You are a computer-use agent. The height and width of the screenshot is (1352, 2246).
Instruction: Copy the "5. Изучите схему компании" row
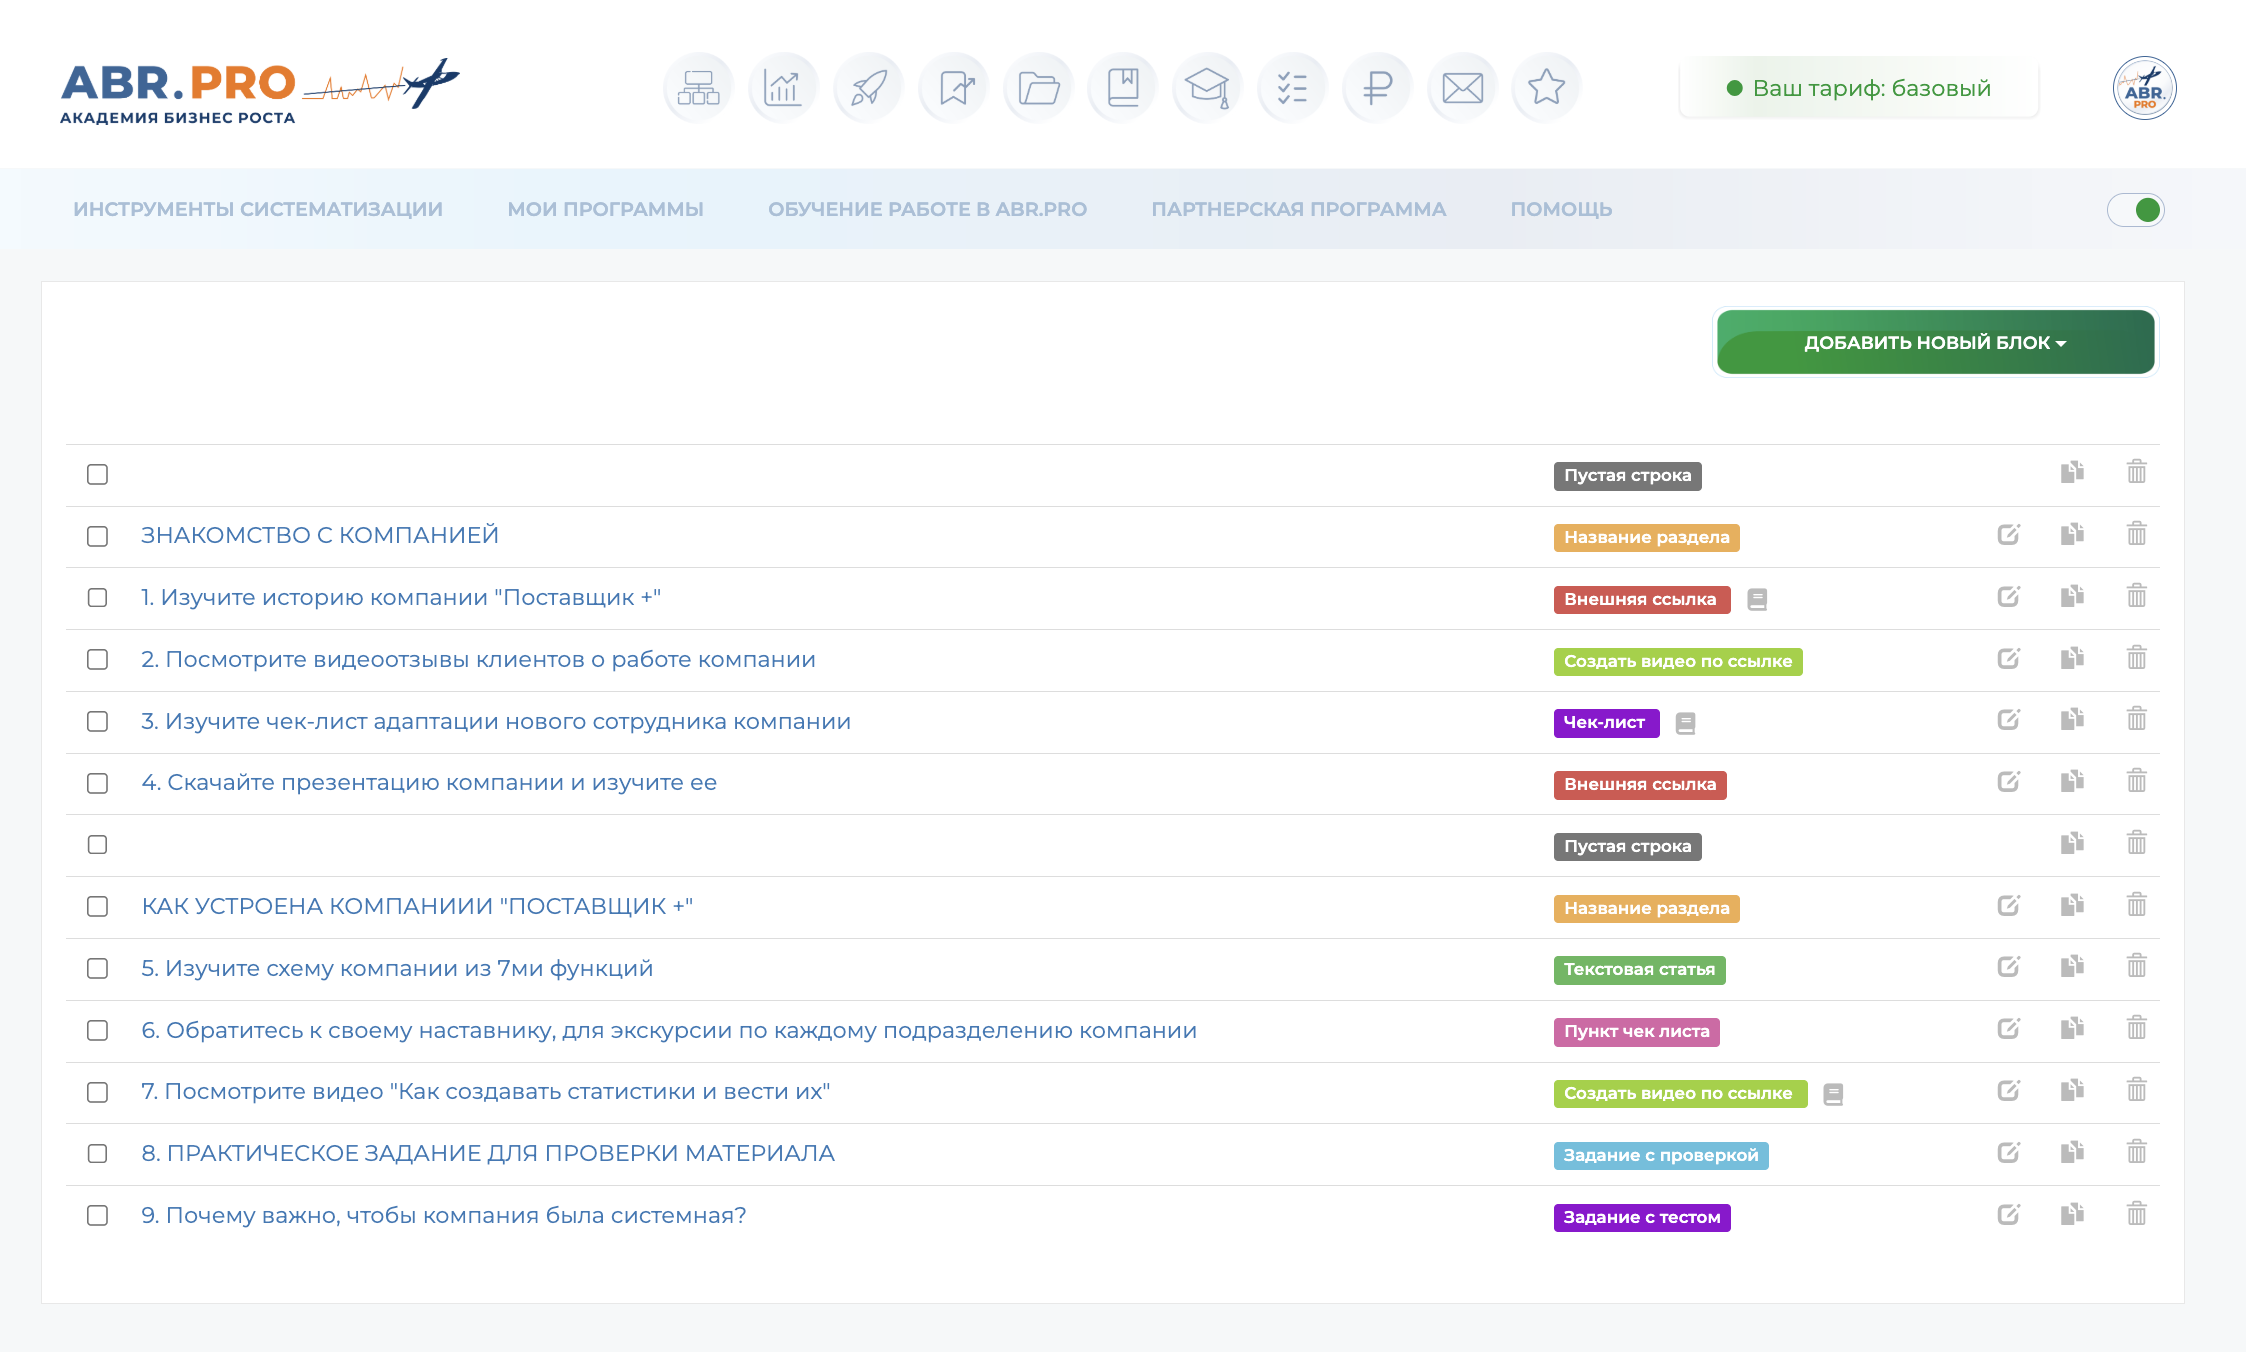point(2072,967)
